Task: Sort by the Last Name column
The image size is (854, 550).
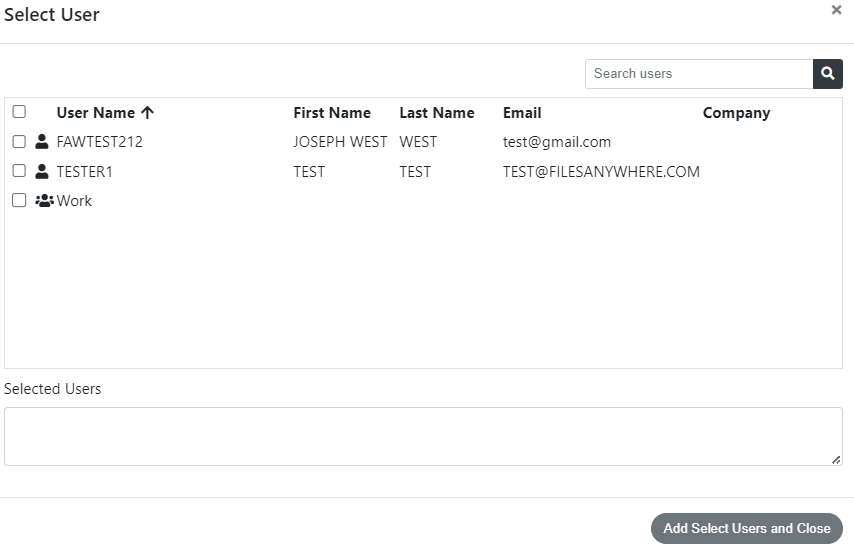Action: point(437,113)
